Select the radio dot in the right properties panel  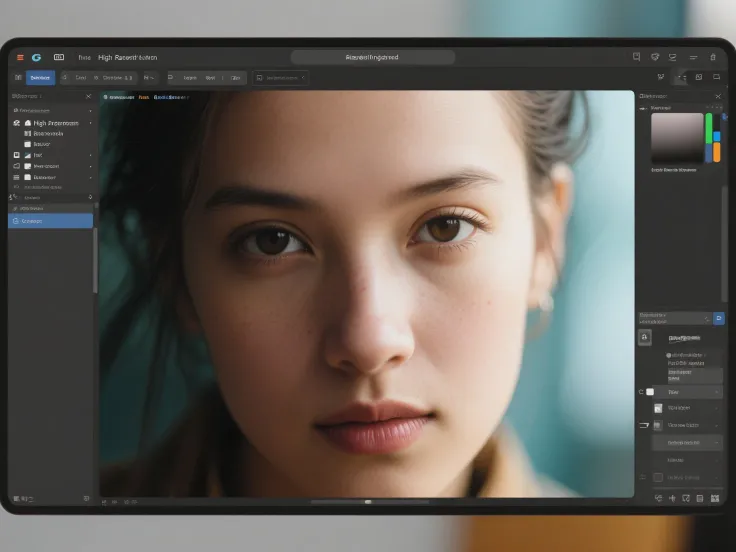pyautogui.click(x=669, y=355)
